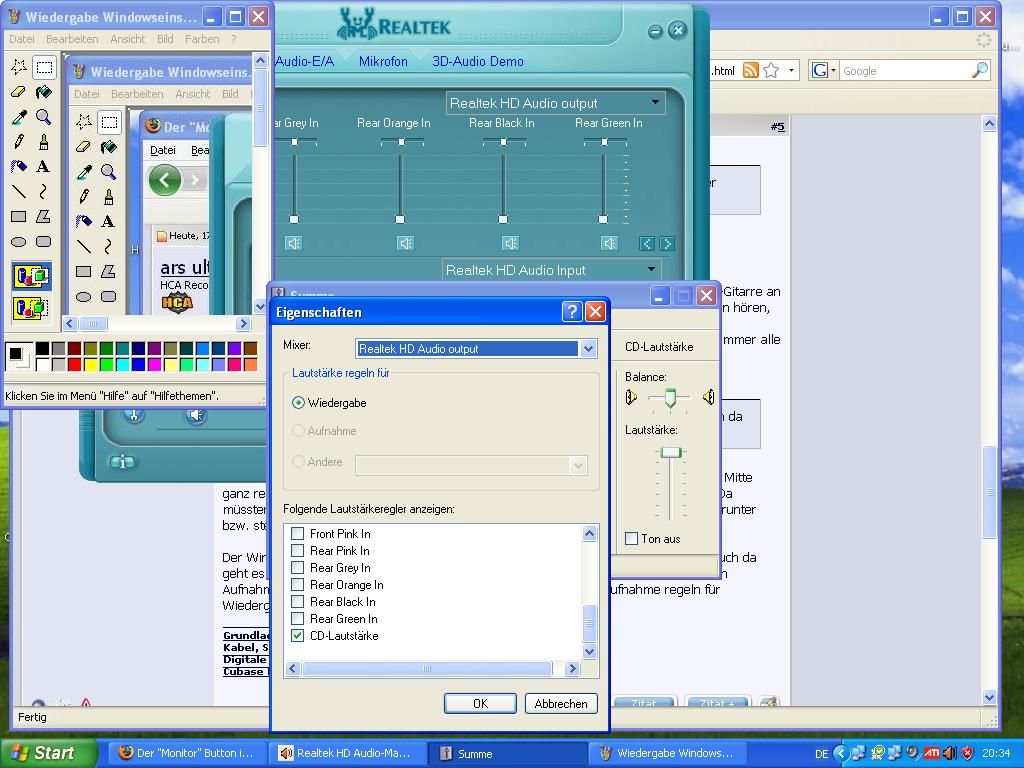Choose the Rounded Rectangle tool in Paint's main toolbox

(44, 242)
